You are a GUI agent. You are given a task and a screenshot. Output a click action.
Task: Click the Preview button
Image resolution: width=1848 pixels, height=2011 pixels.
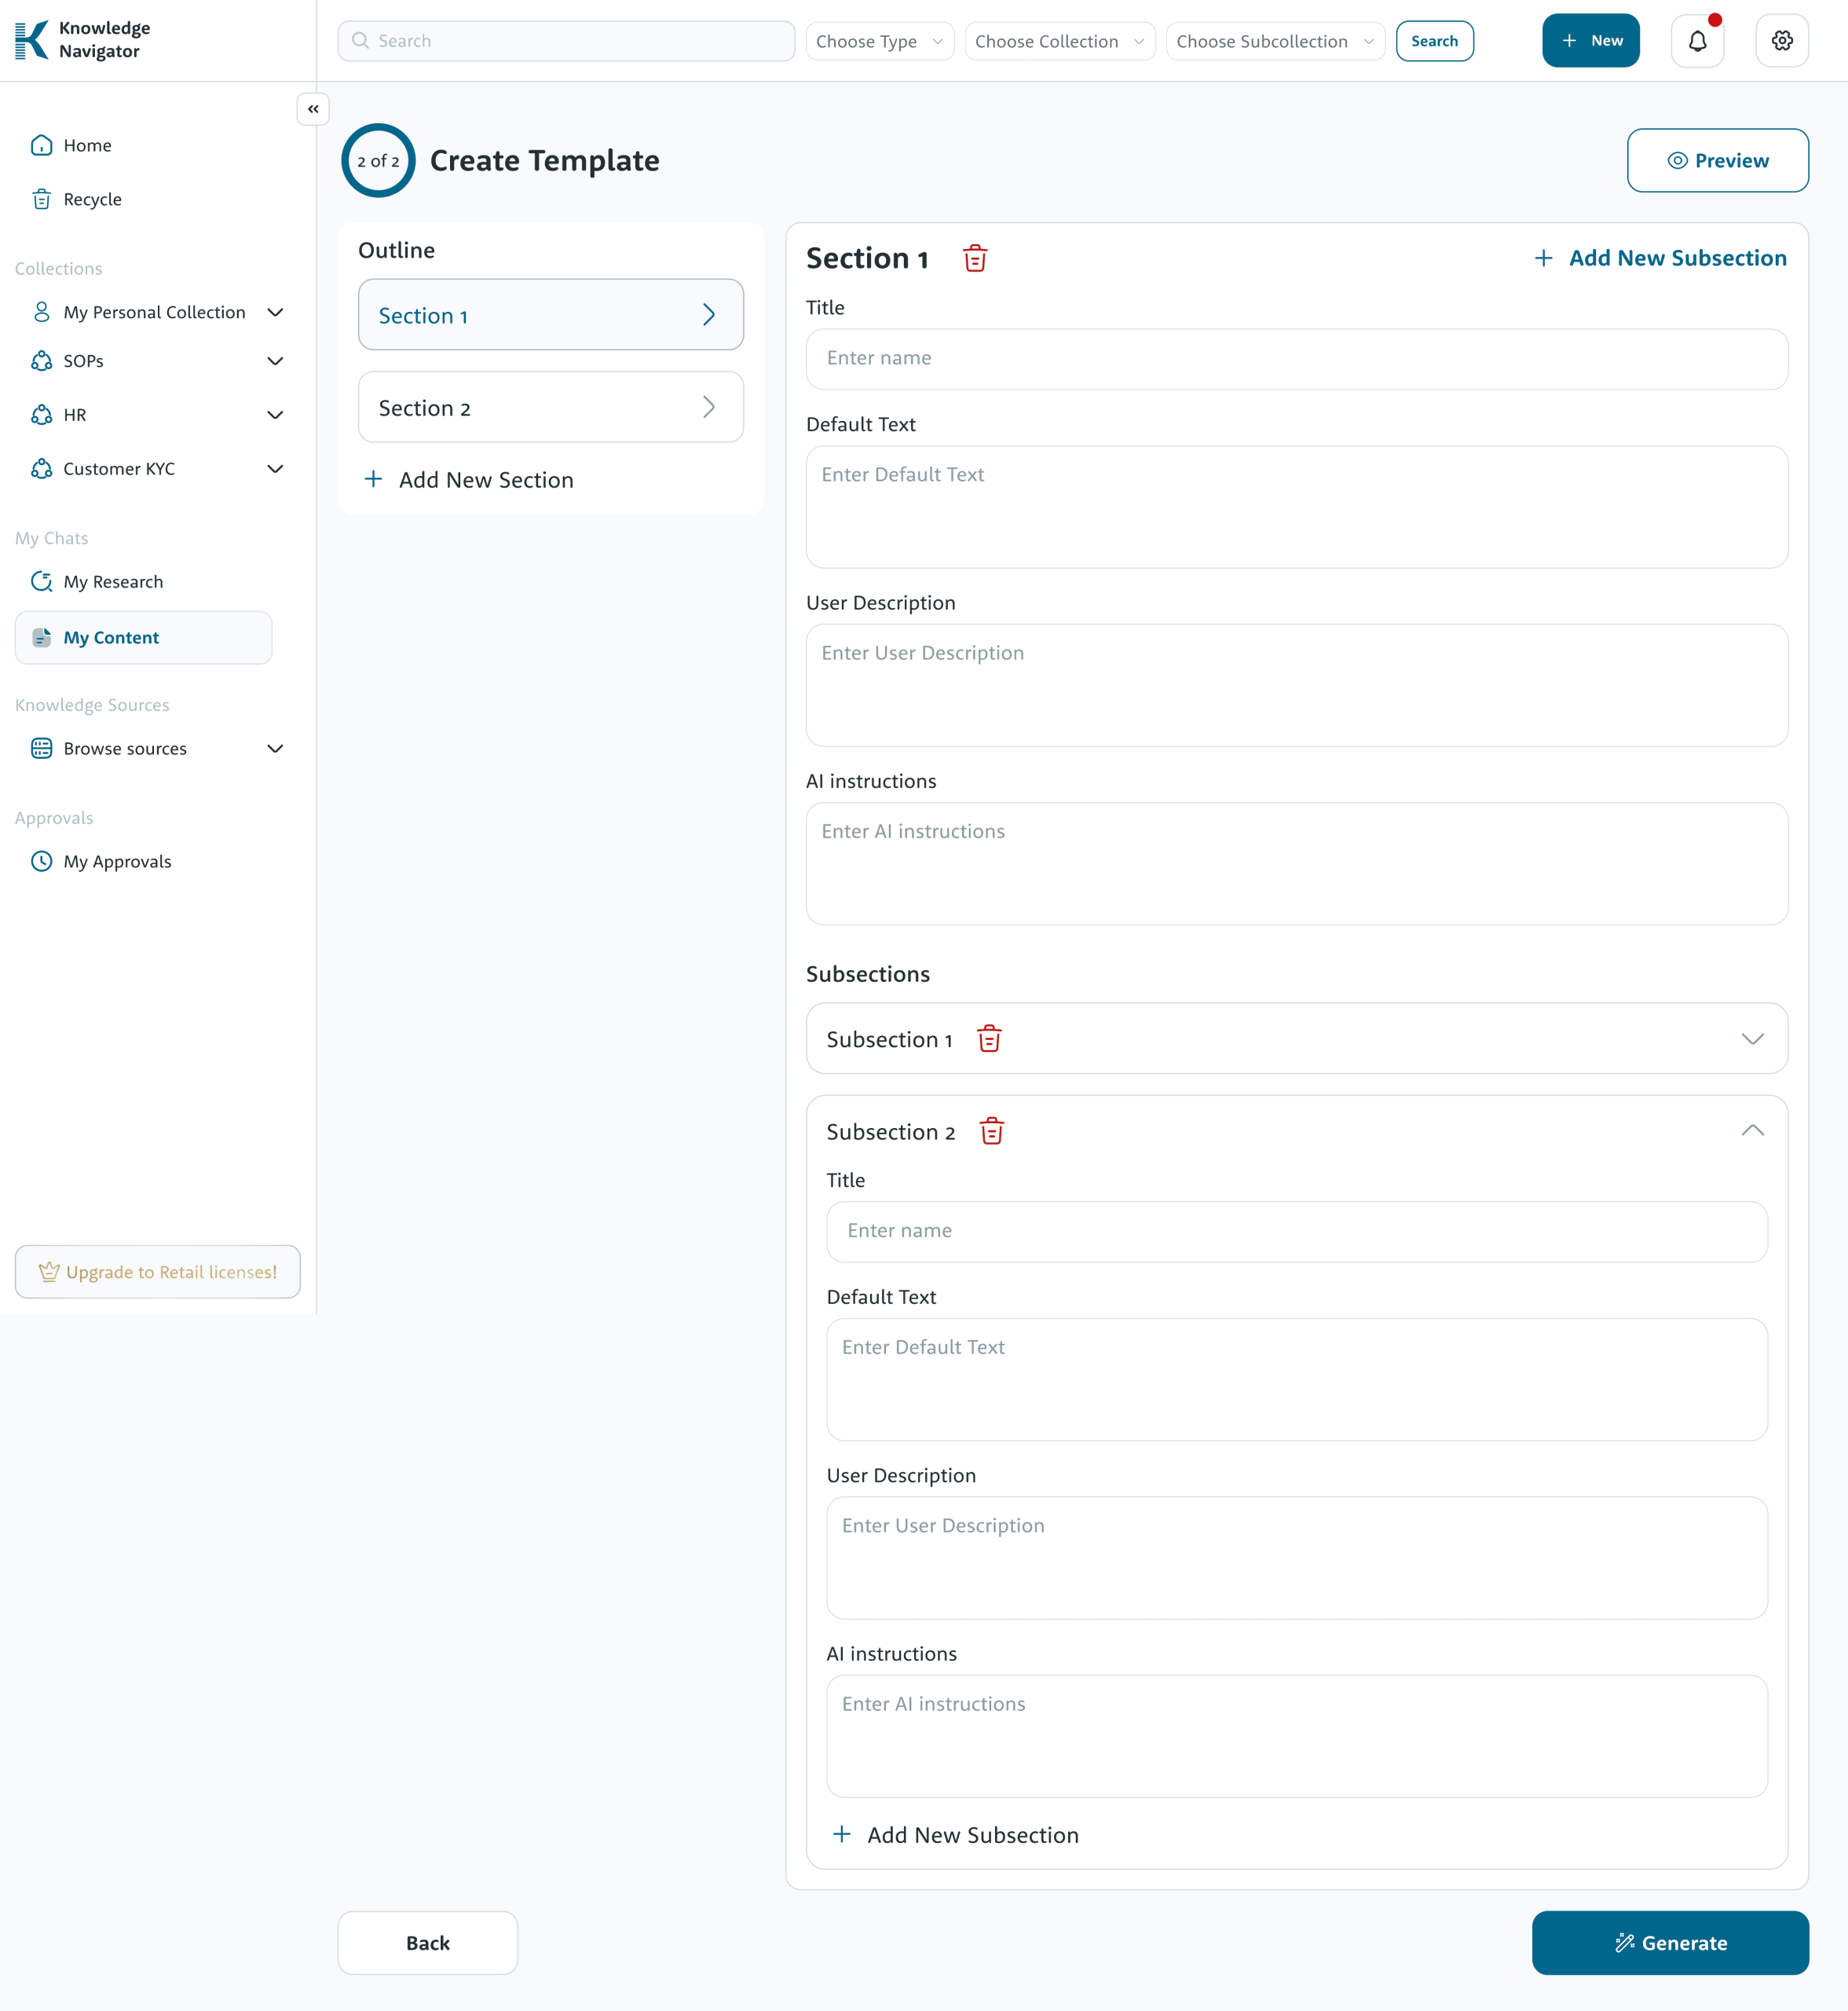pyautogui.click(x=1716, y=160)
